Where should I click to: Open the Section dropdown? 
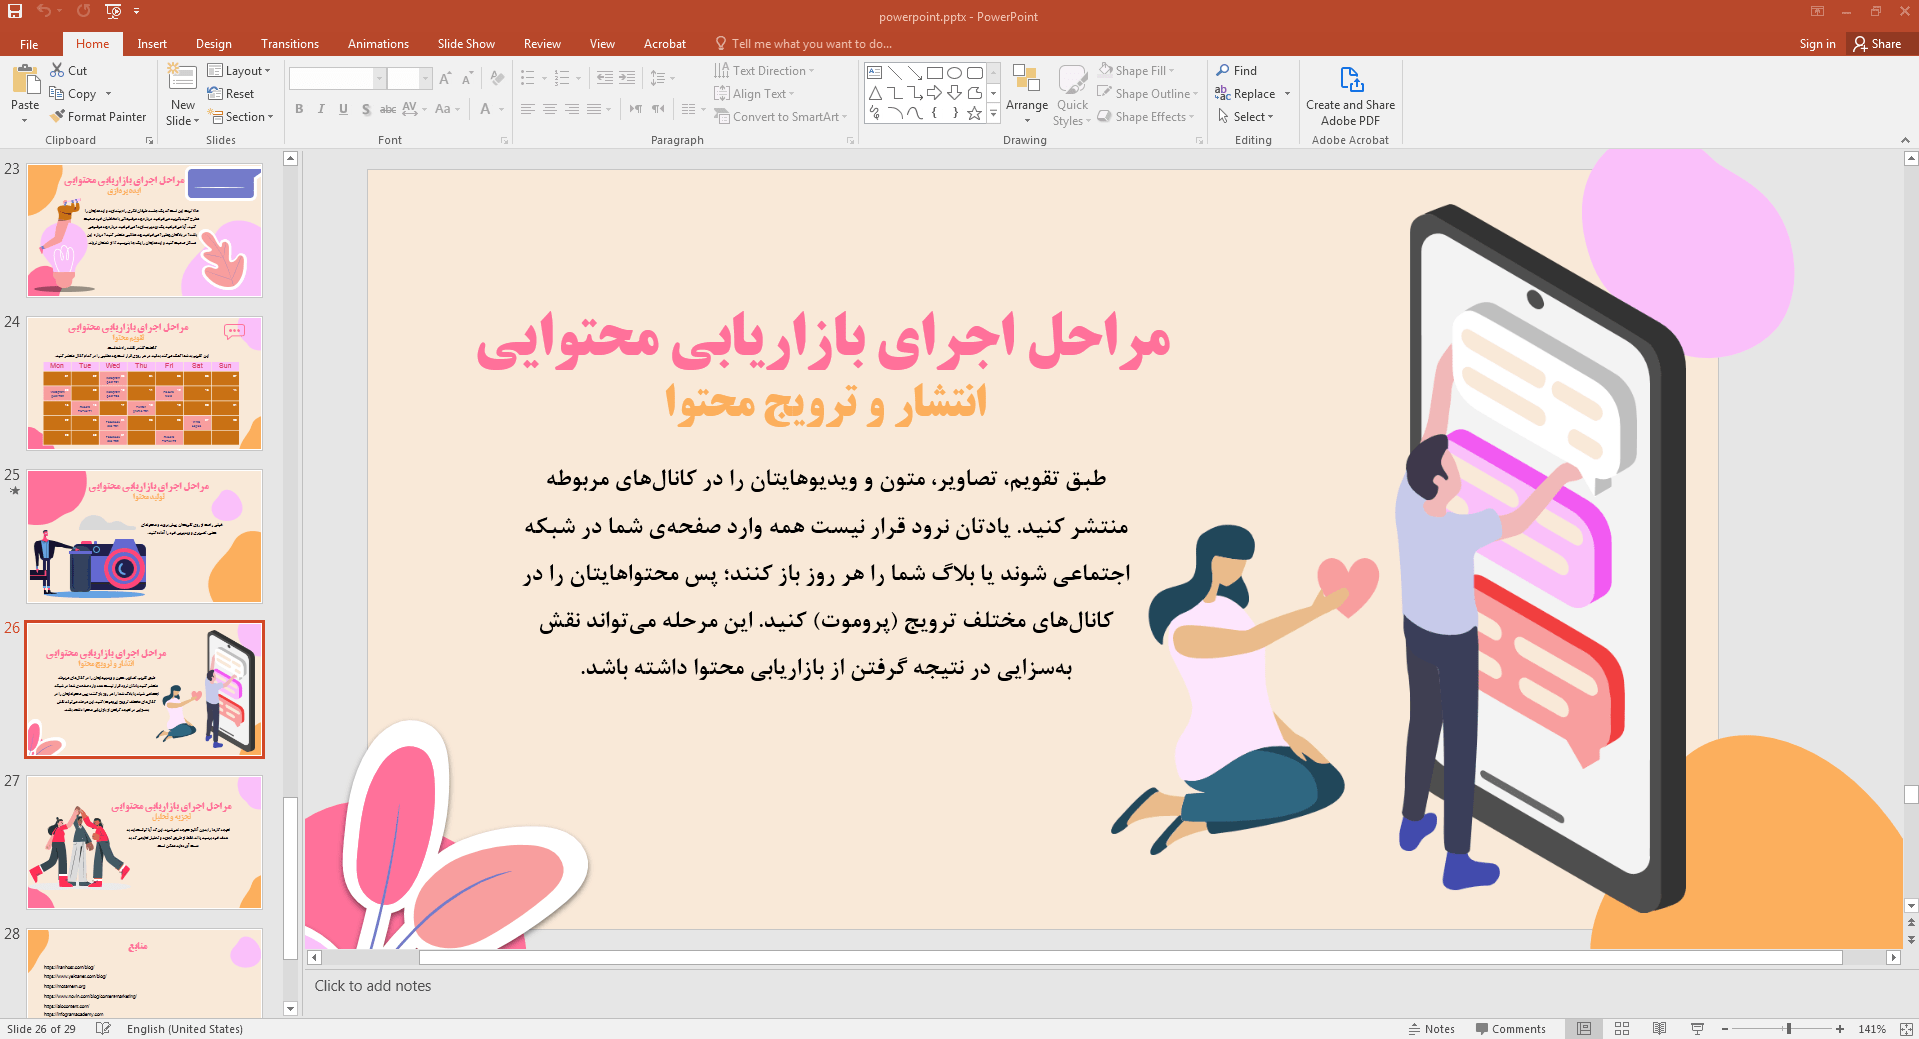241,117
